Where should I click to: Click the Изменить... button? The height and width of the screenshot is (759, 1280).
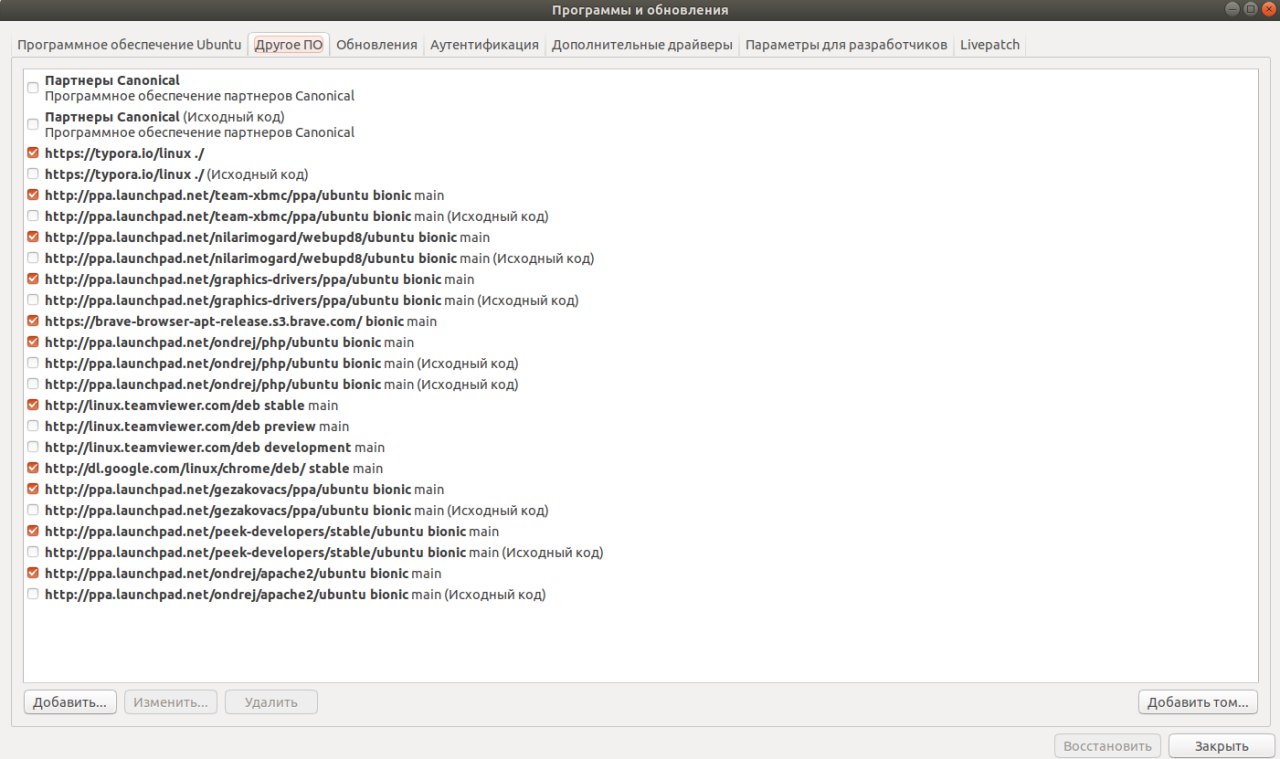tap(171, 702)
